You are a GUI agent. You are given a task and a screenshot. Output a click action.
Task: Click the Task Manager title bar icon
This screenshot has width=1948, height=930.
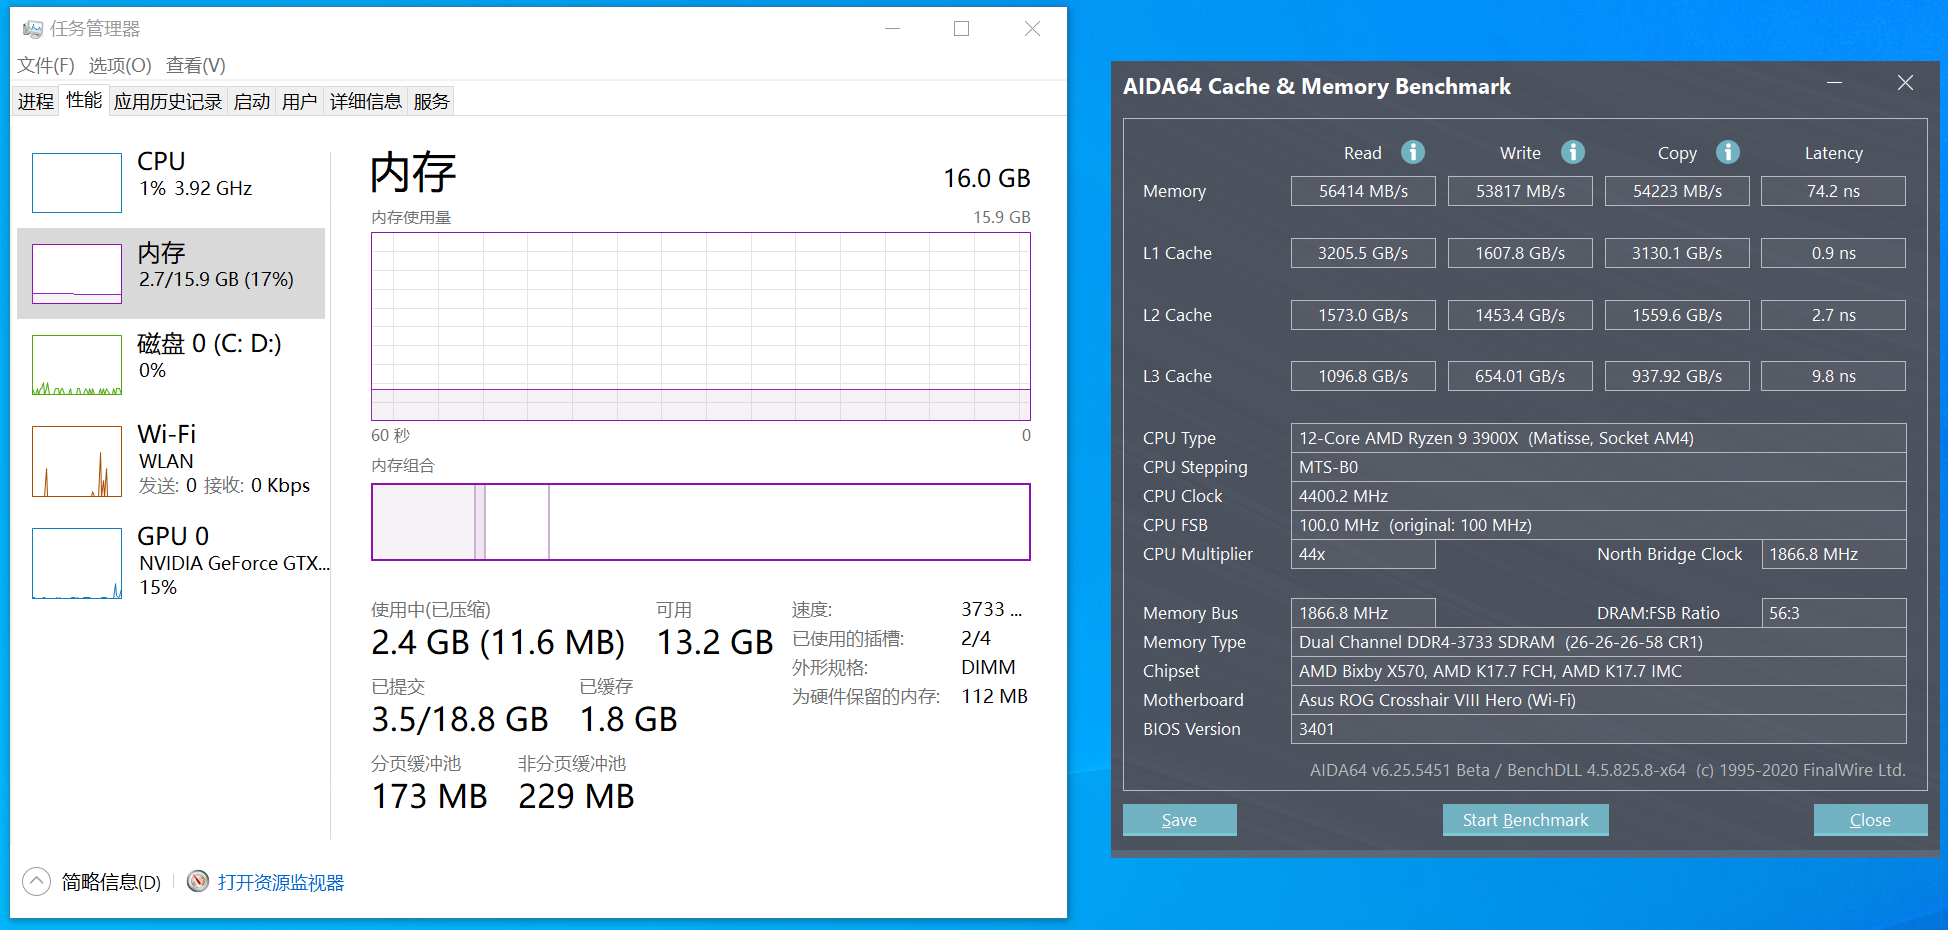pyautogui.click(x=33, y=29)
